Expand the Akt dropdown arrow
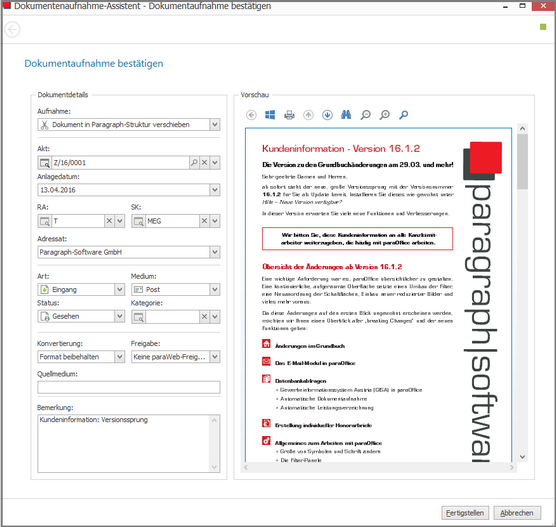The image size is (556, 527). pos(215,163)
